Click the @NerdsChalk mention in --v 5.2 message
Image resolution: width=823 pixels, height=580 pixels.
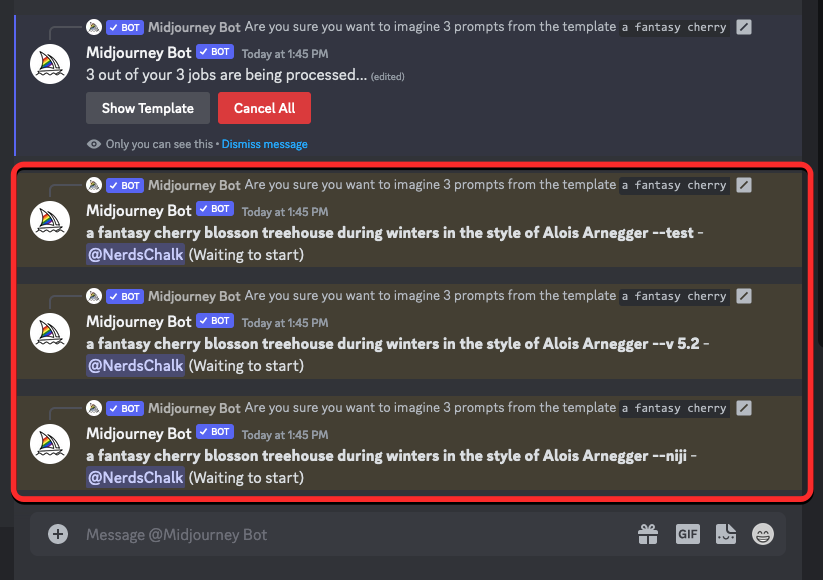point(135,365)
